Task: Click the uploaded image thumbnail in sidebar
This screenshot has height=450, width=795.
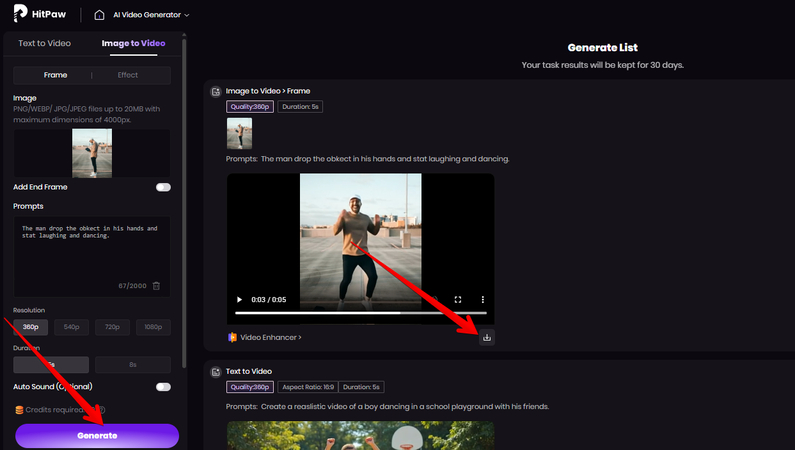Action: coord(92,153)
